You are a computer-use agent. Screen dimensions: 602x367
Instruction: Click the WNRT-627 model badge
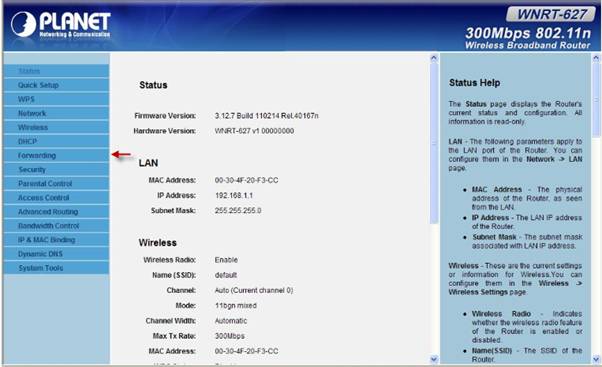tap(551, 14)
